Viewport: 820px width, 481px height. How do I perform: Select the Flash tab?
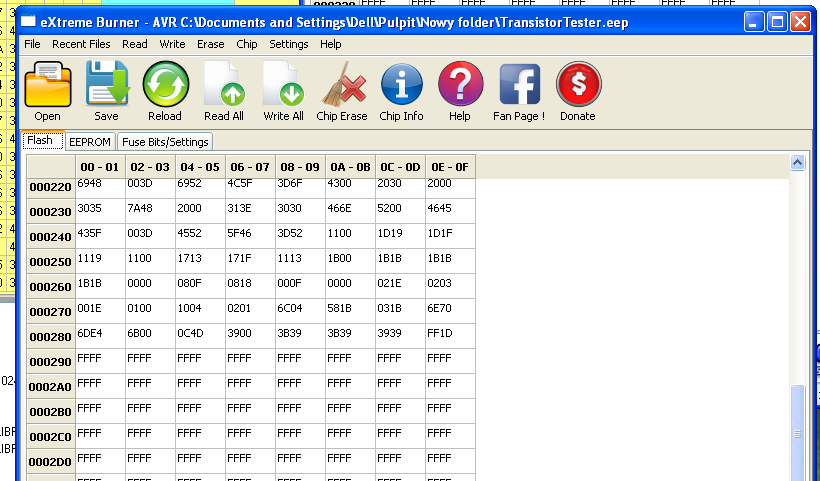pyautogui.click(x=40, y=141)
